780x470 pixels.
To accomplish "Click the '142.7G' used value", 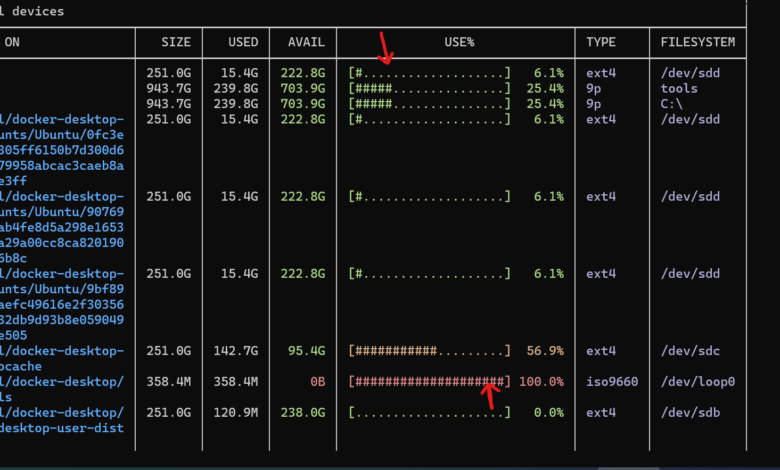I will pyautogui.click(x=236, y=351).
